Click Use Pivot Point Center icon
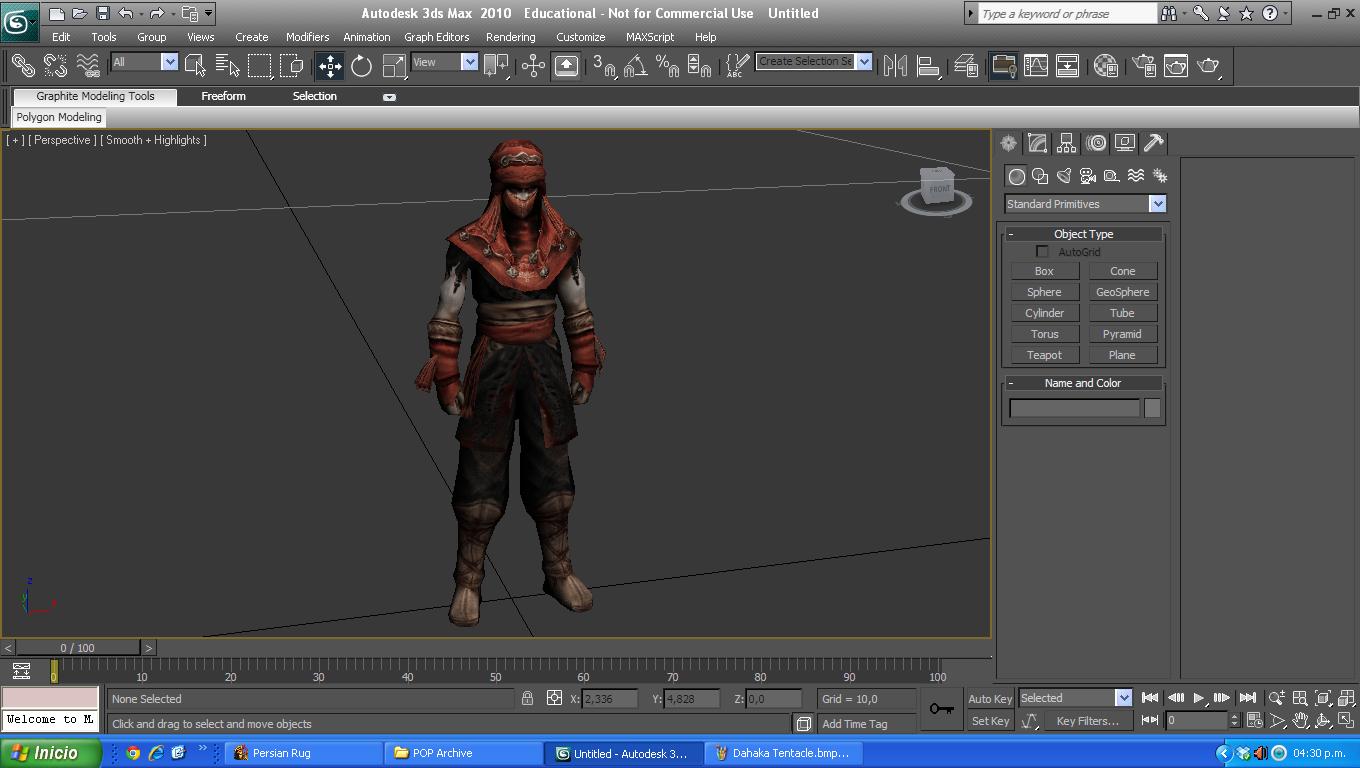This screenshot has width=1360, height=768. tap(497, 66)
